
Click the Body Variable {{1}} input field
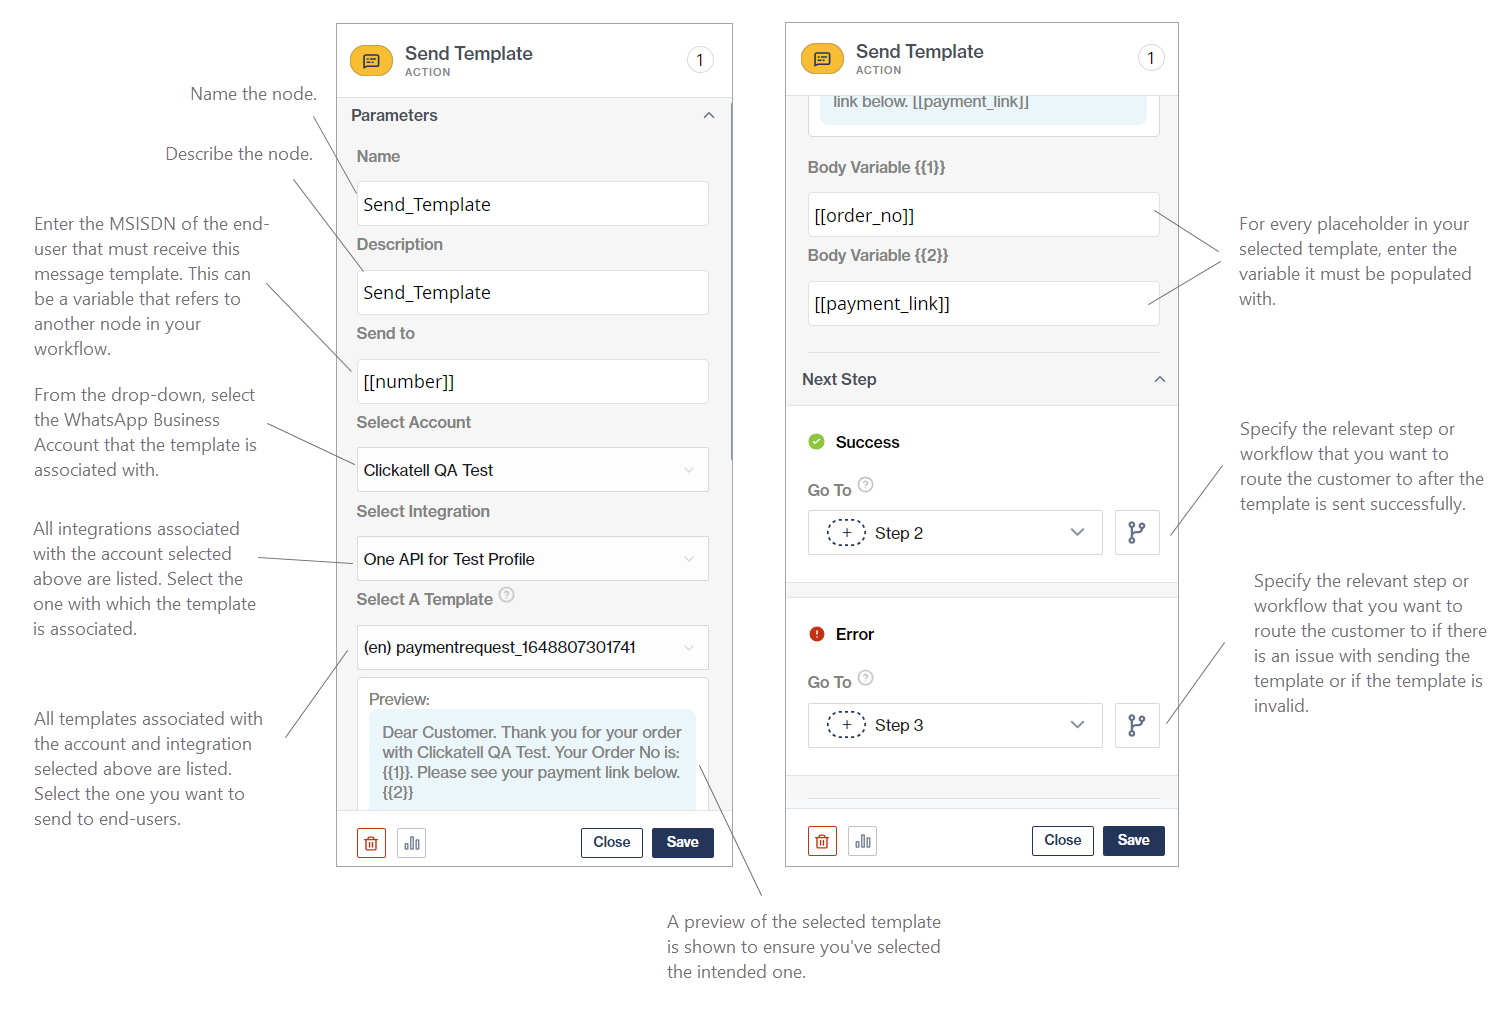coord(983,215)
